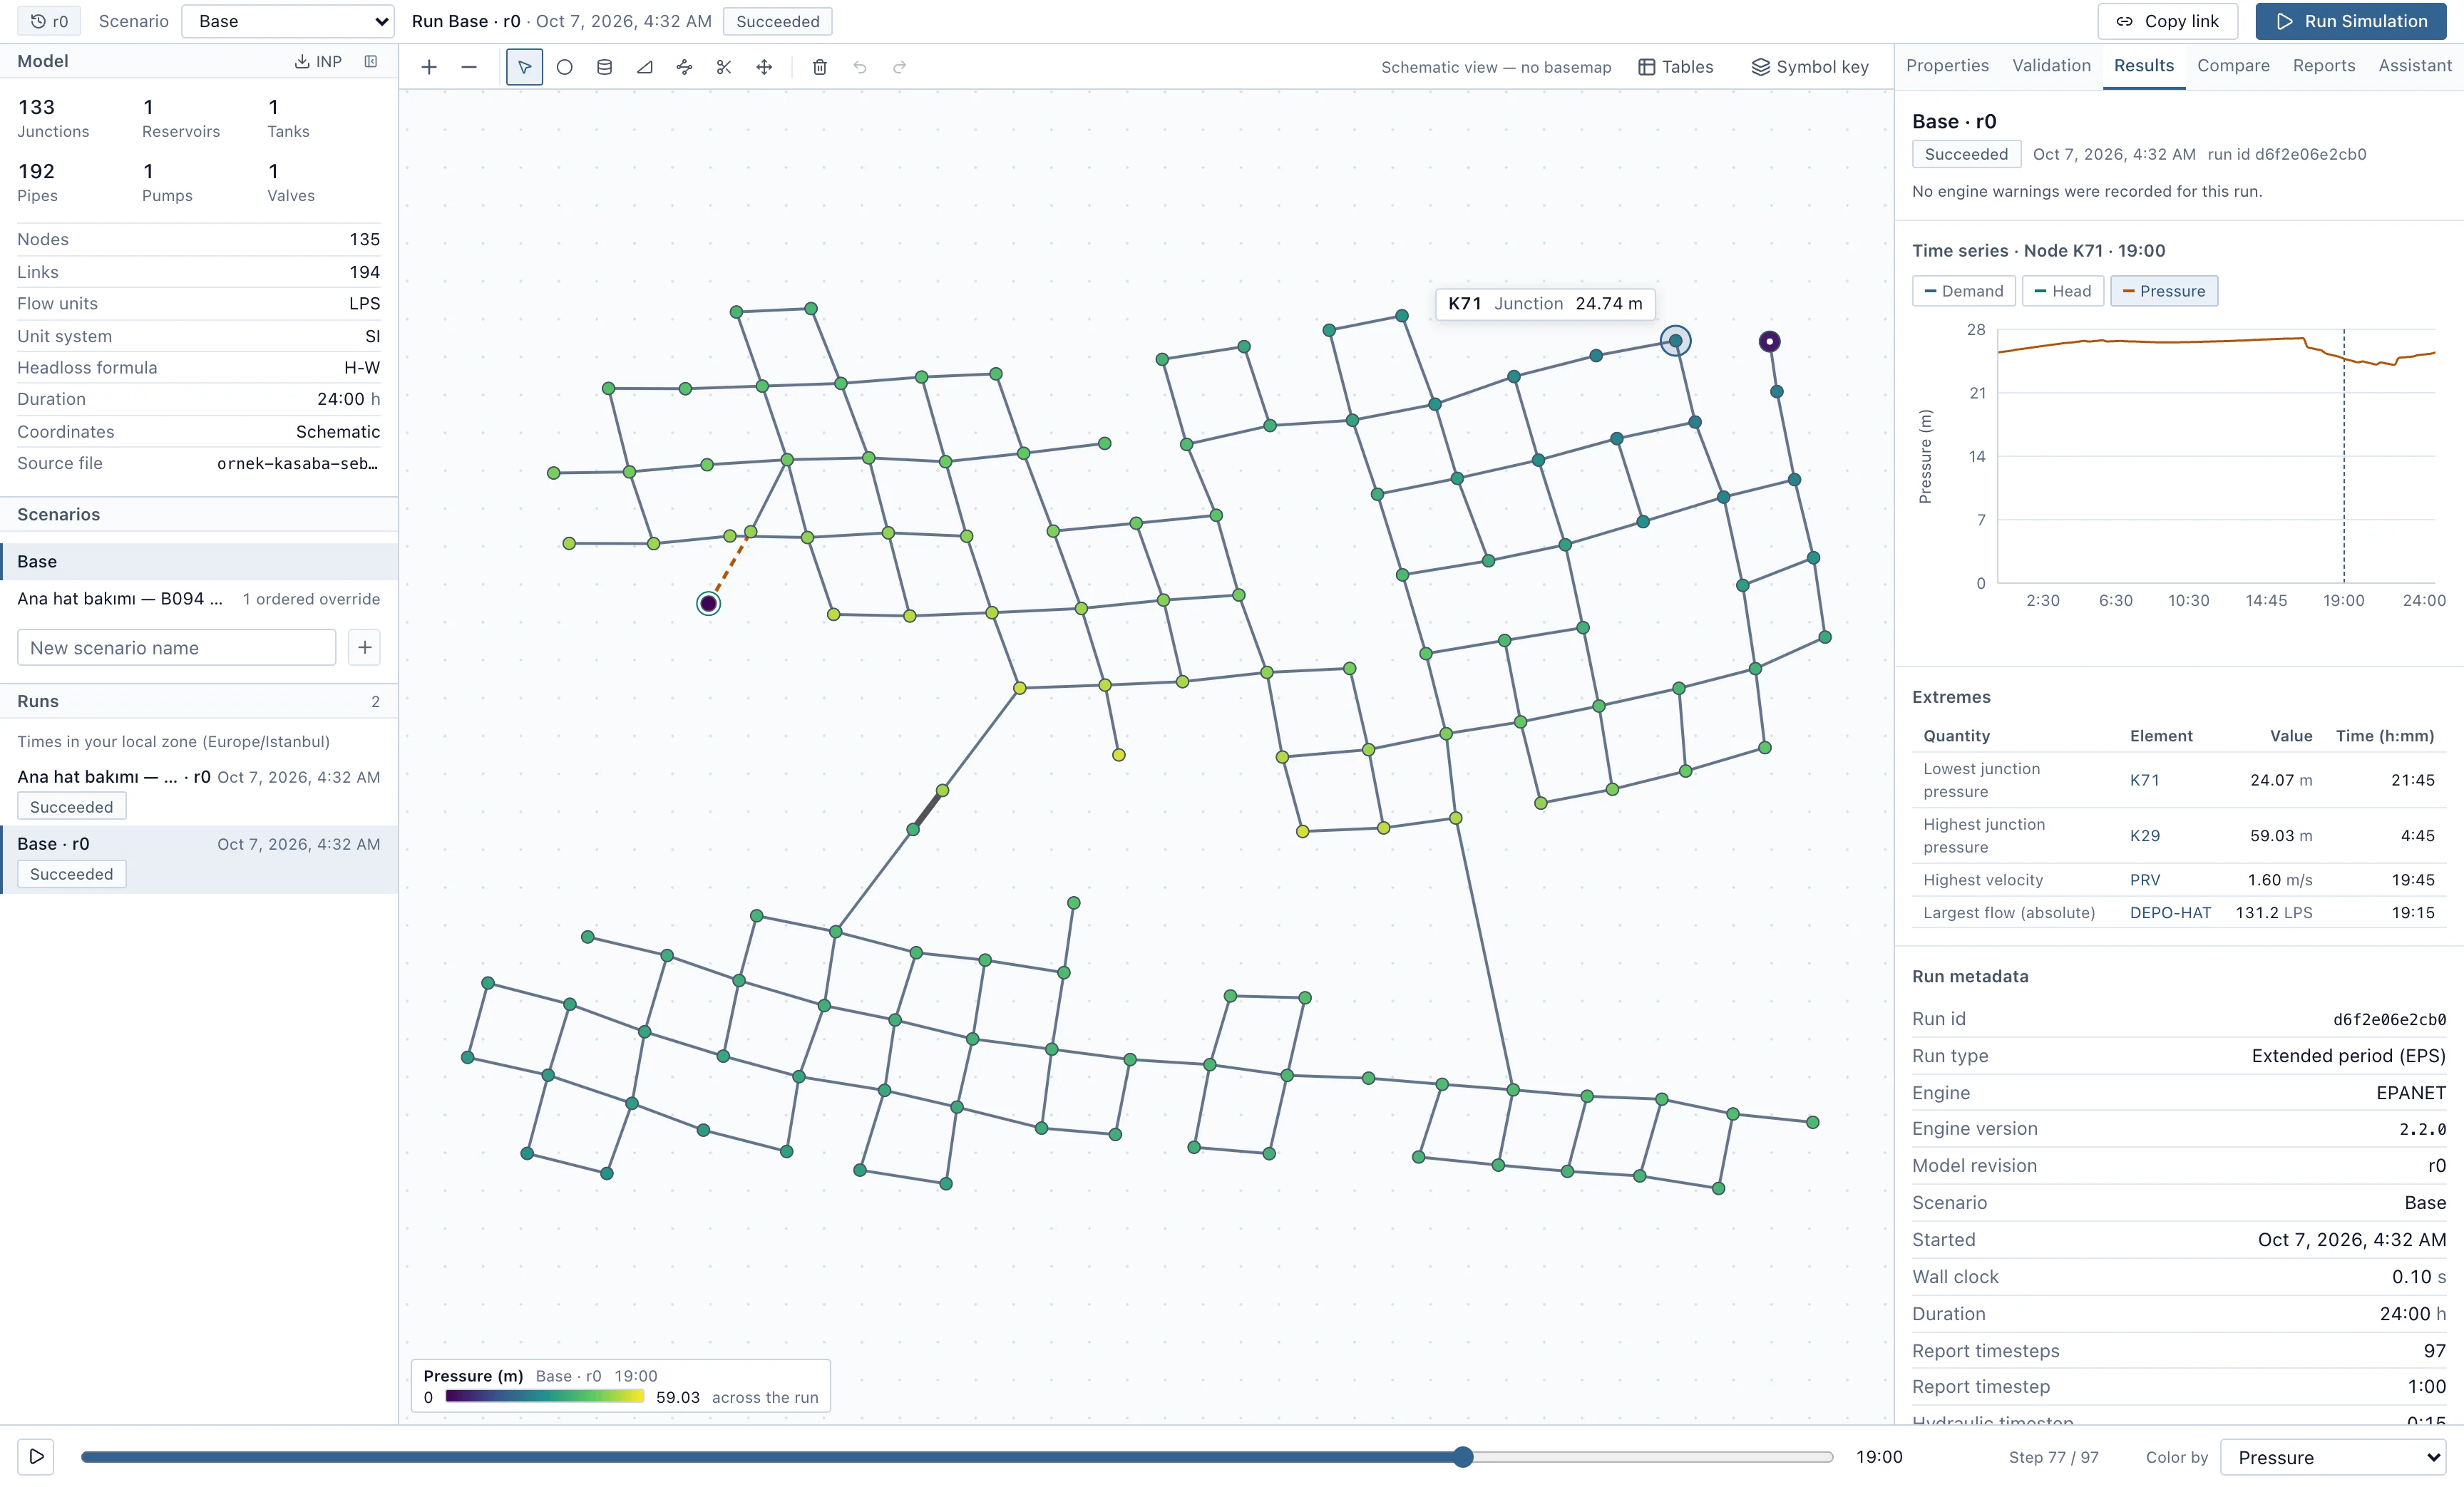Switch to the Reports tab

[x=2324, y=66]
